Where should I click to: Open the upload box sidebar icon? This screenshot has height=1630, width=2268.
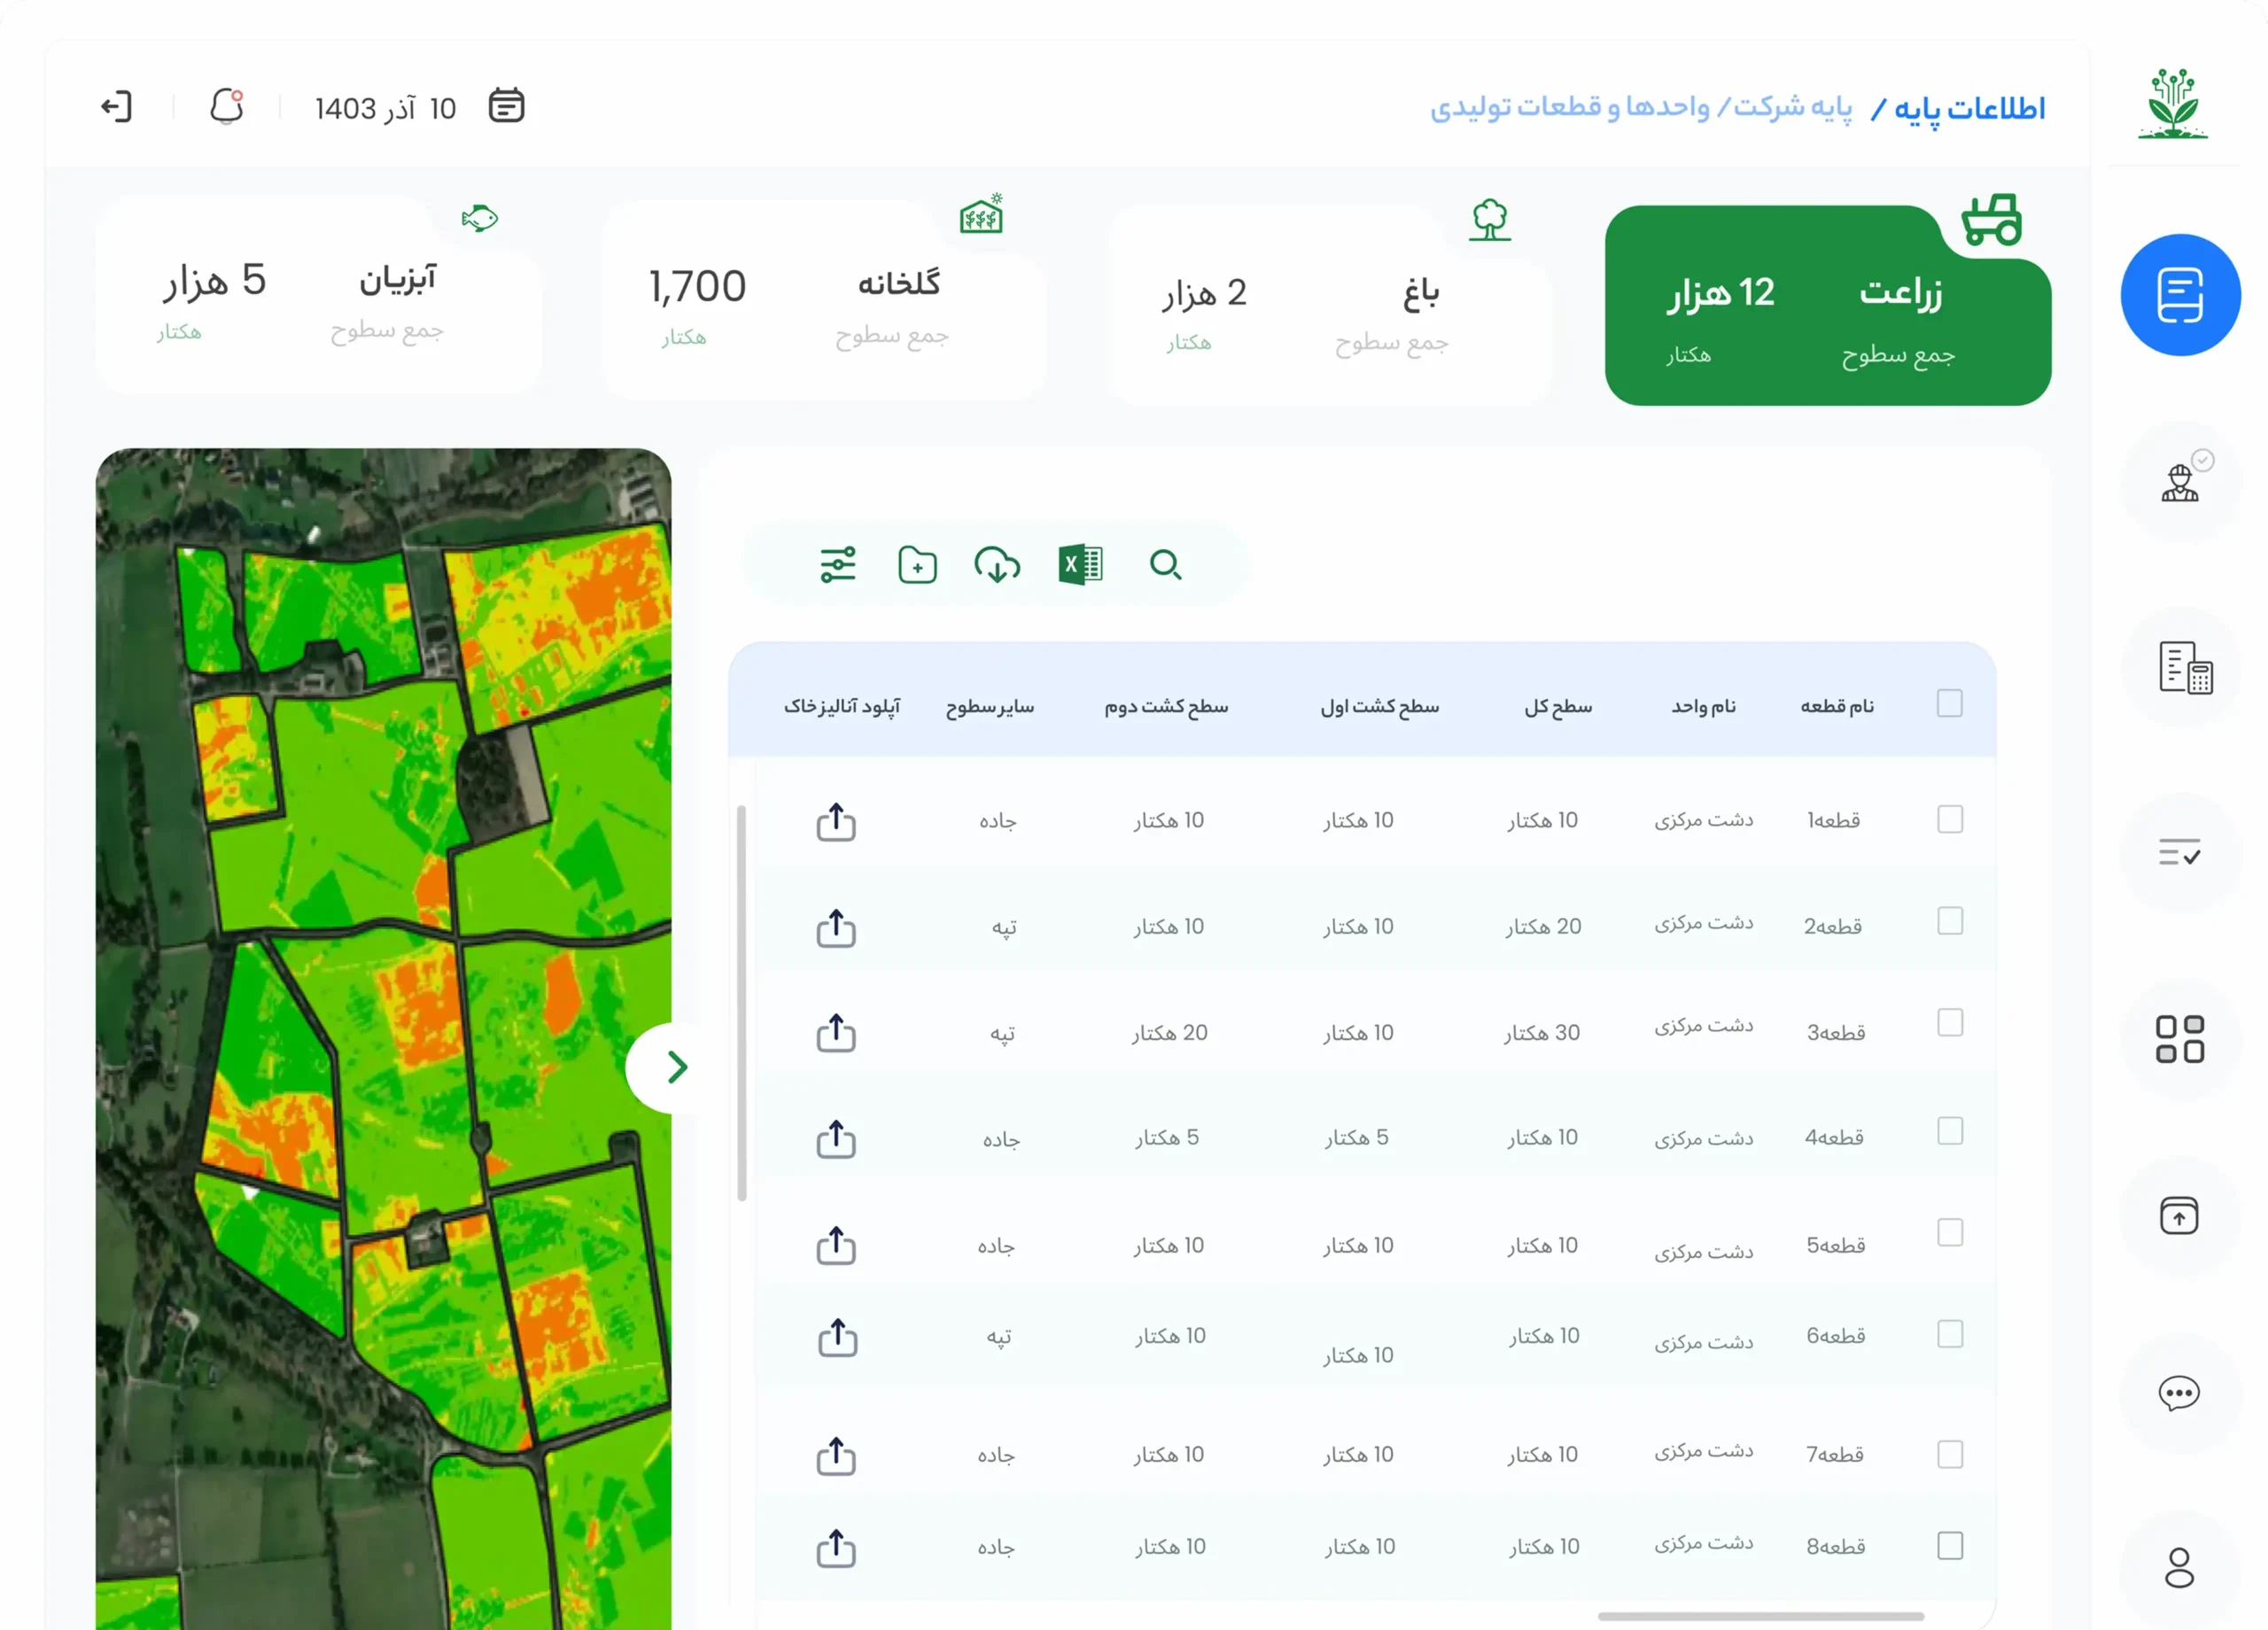(x=2179, y=1216)
